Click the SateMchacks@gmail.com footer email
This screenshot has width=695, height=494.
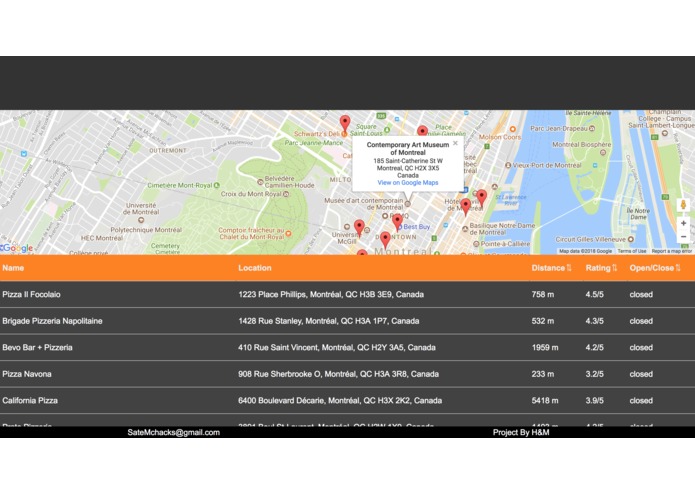click(174, 432)
